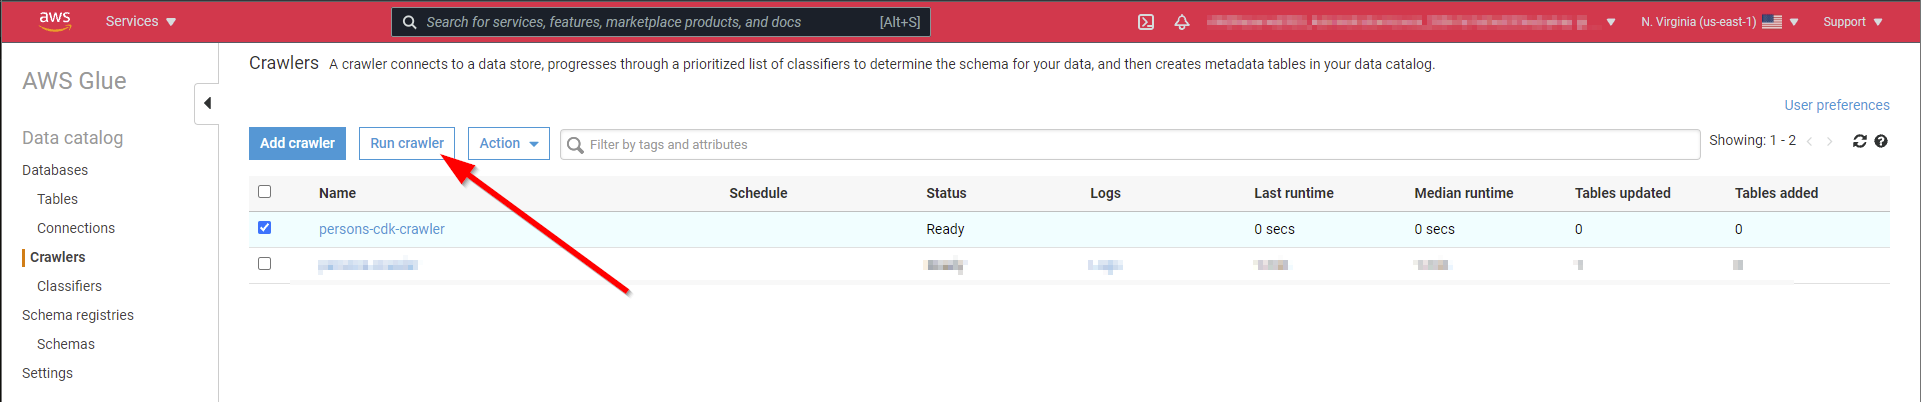Open the N. Virginia region selector
Image resolution: width=1921 pixels, height=402 pixels.
[1718, 22]
